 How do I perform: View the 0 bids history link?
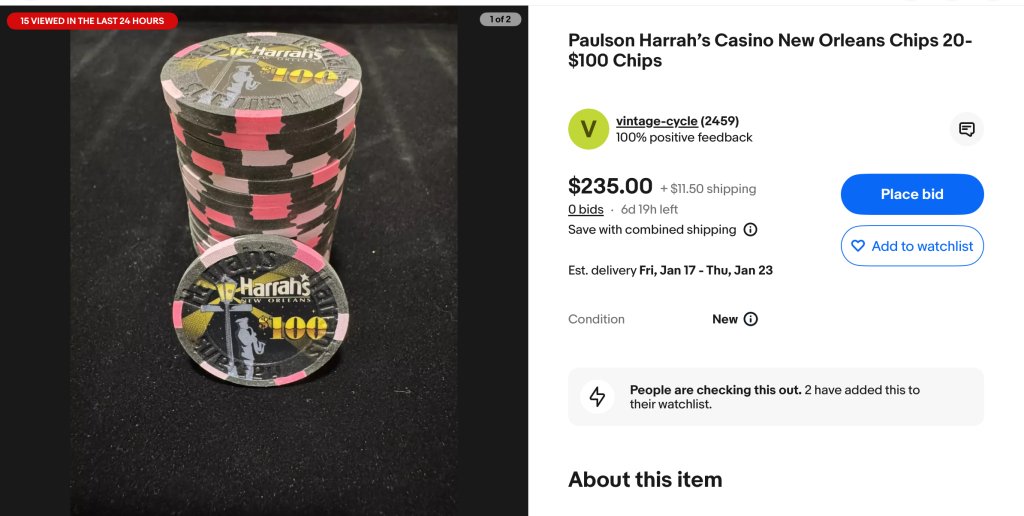tap(585, 210)
